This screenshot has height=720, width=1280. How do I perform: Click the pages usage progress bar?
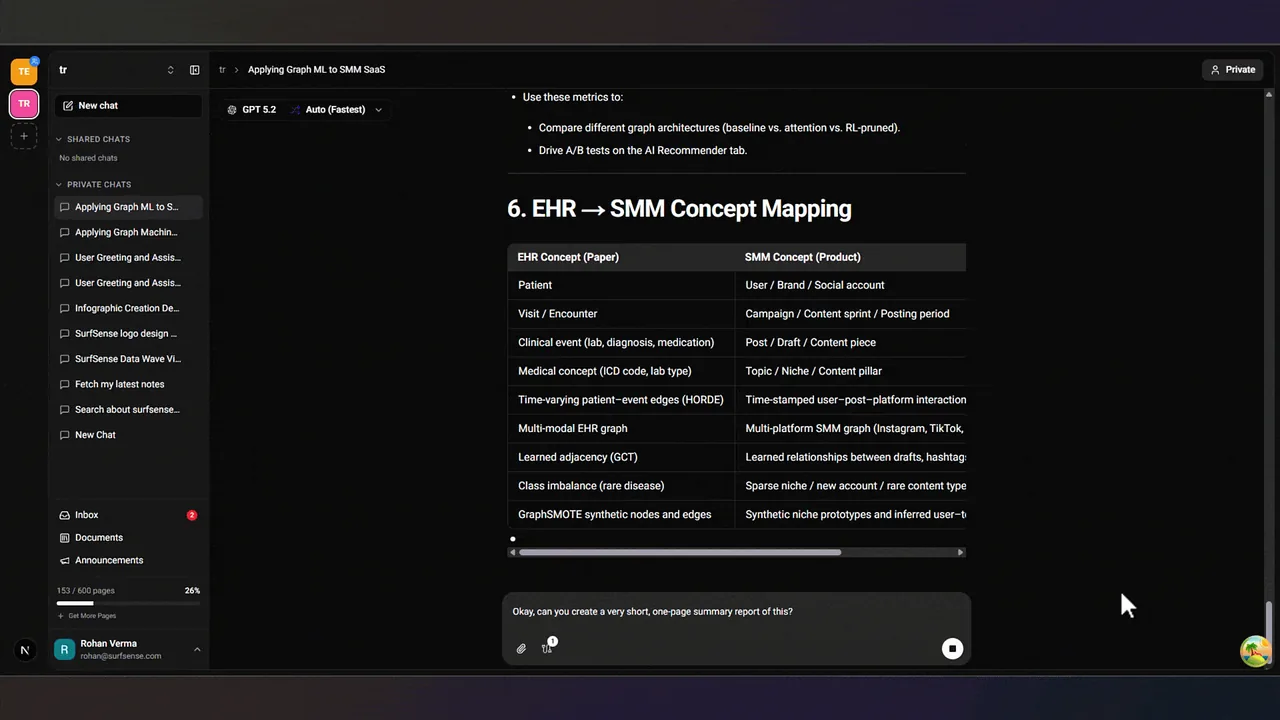pos(128,604)
